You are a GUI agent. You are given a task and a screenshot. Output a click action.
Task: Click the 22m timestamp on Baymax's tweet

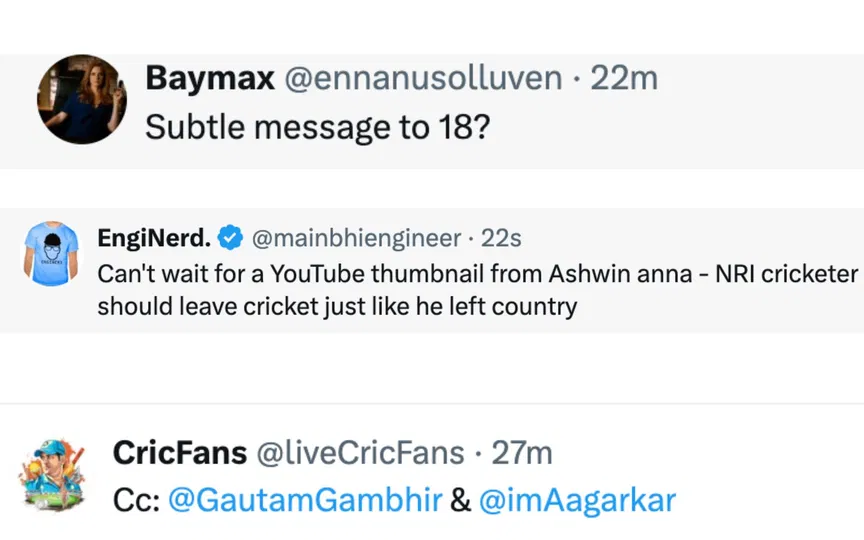(624, 79)
